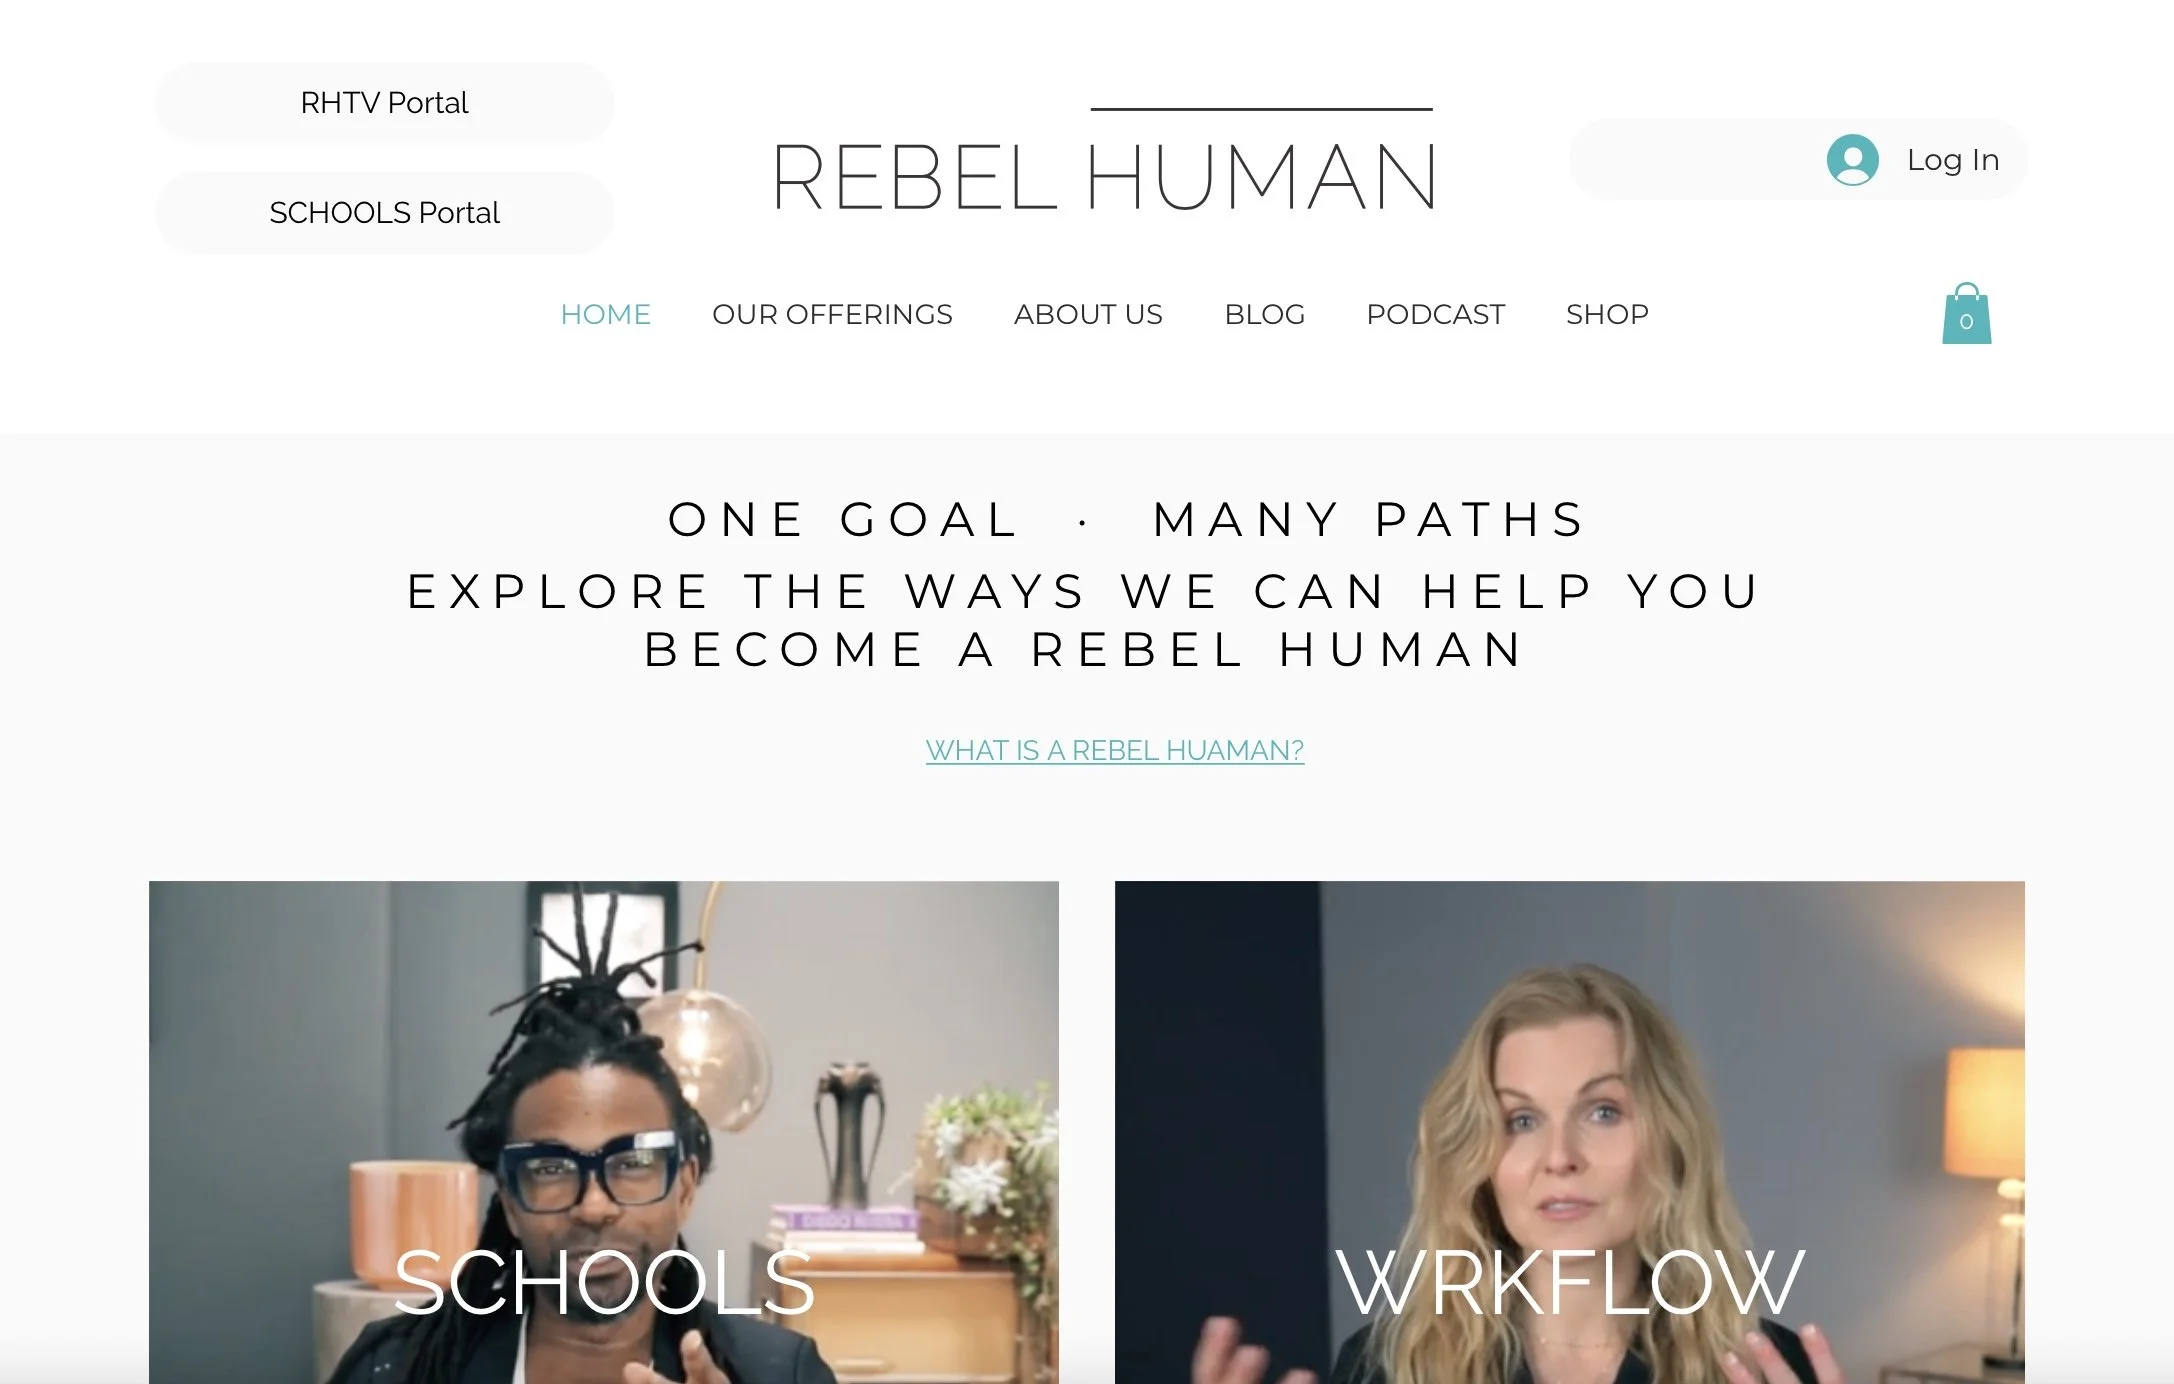Click the WRKFLOW overlay title text
This screenshot has height=1384, width=2174.
coord(1569,1283)
